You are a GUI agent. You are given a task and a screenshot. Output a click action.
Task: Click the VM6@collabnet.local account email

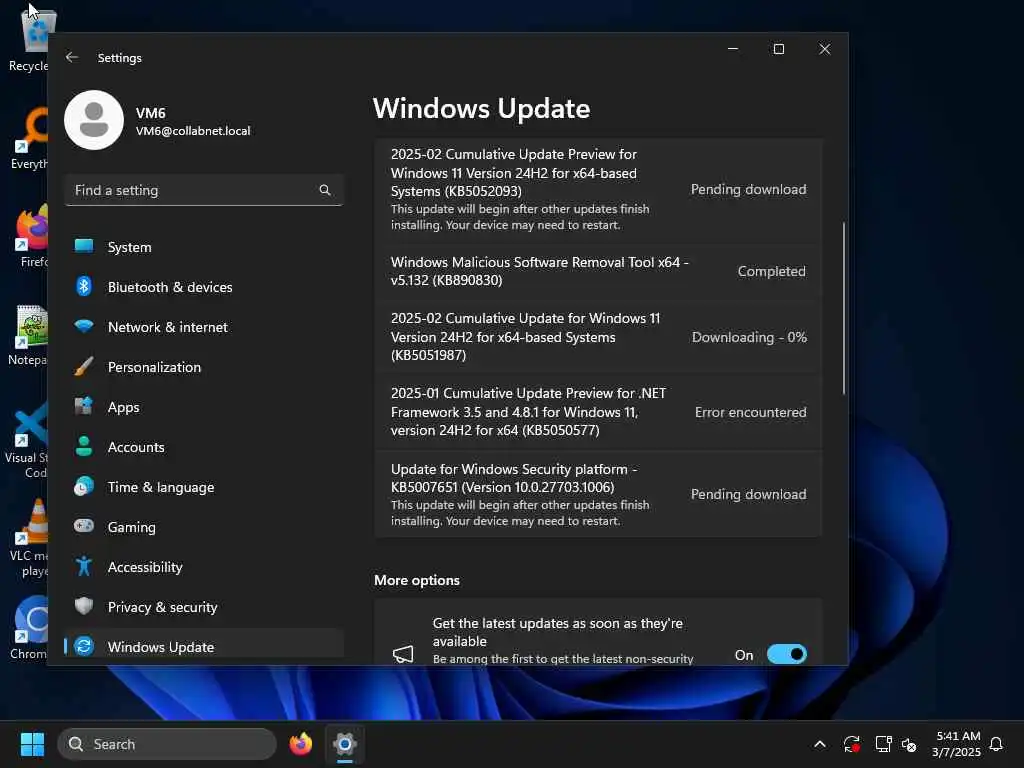click(193, 131)
